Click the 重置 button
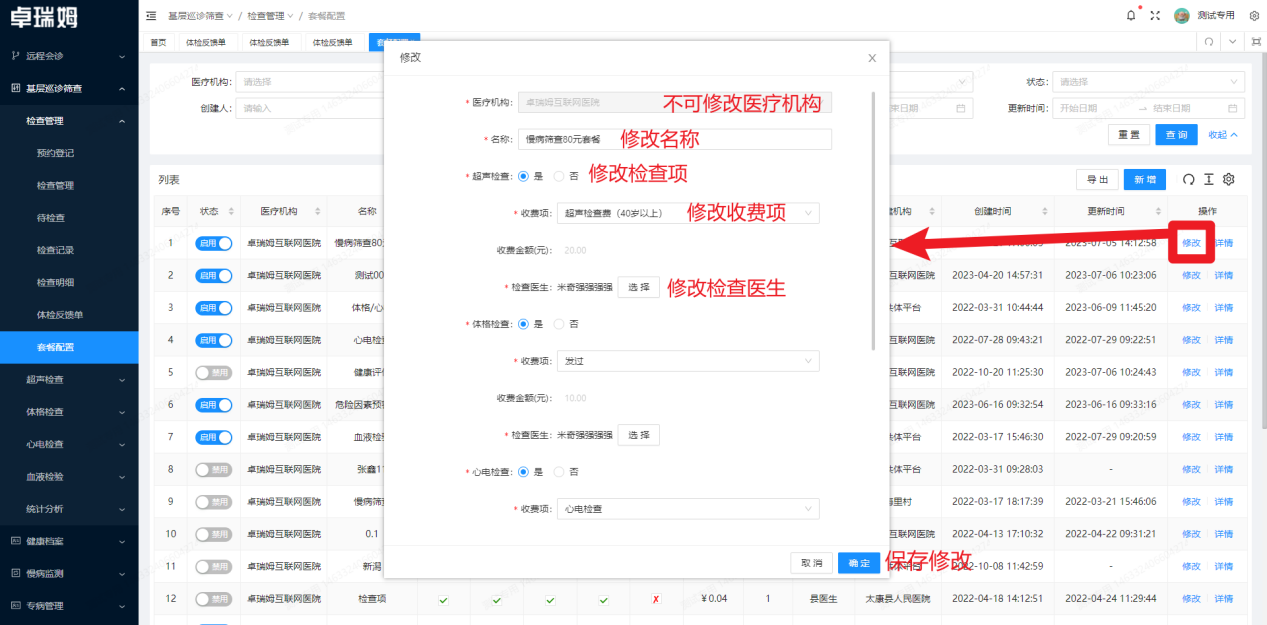Viewport: 1267px width, 625px height. click(x=1128, y=134)
